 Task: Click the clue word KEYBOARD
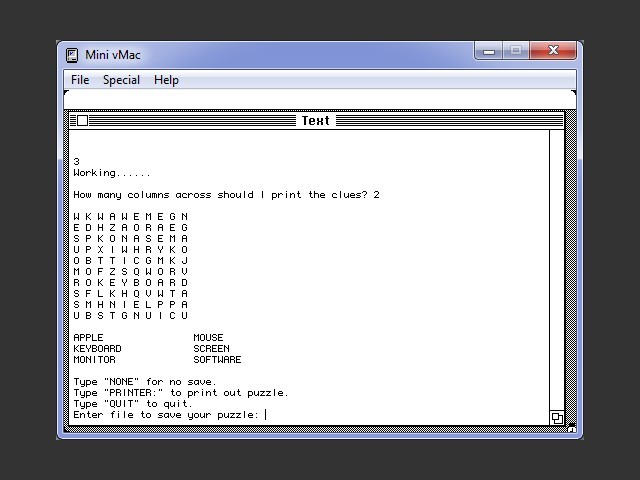[97, 349]
